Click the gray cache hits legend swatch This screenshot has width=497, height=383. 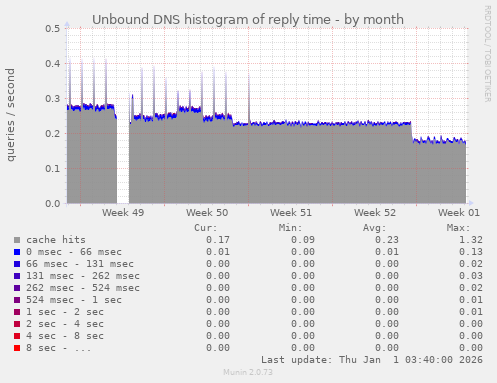(x=17, y=240)
